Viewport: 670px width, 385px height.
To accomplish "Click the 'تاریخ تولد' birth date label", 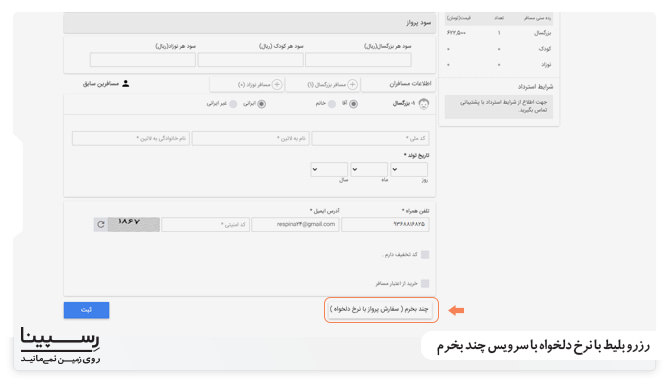I will coord(417,155).
